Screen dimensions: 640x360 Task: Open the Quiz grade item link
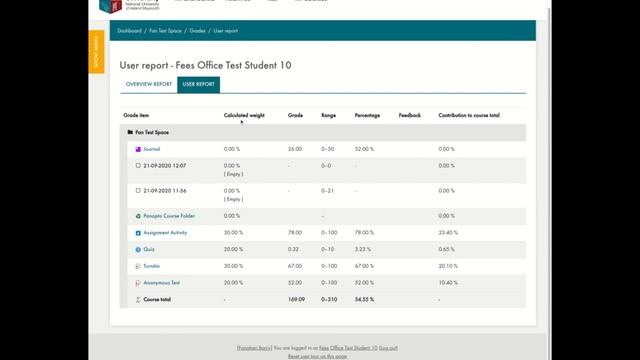(149, 249)
